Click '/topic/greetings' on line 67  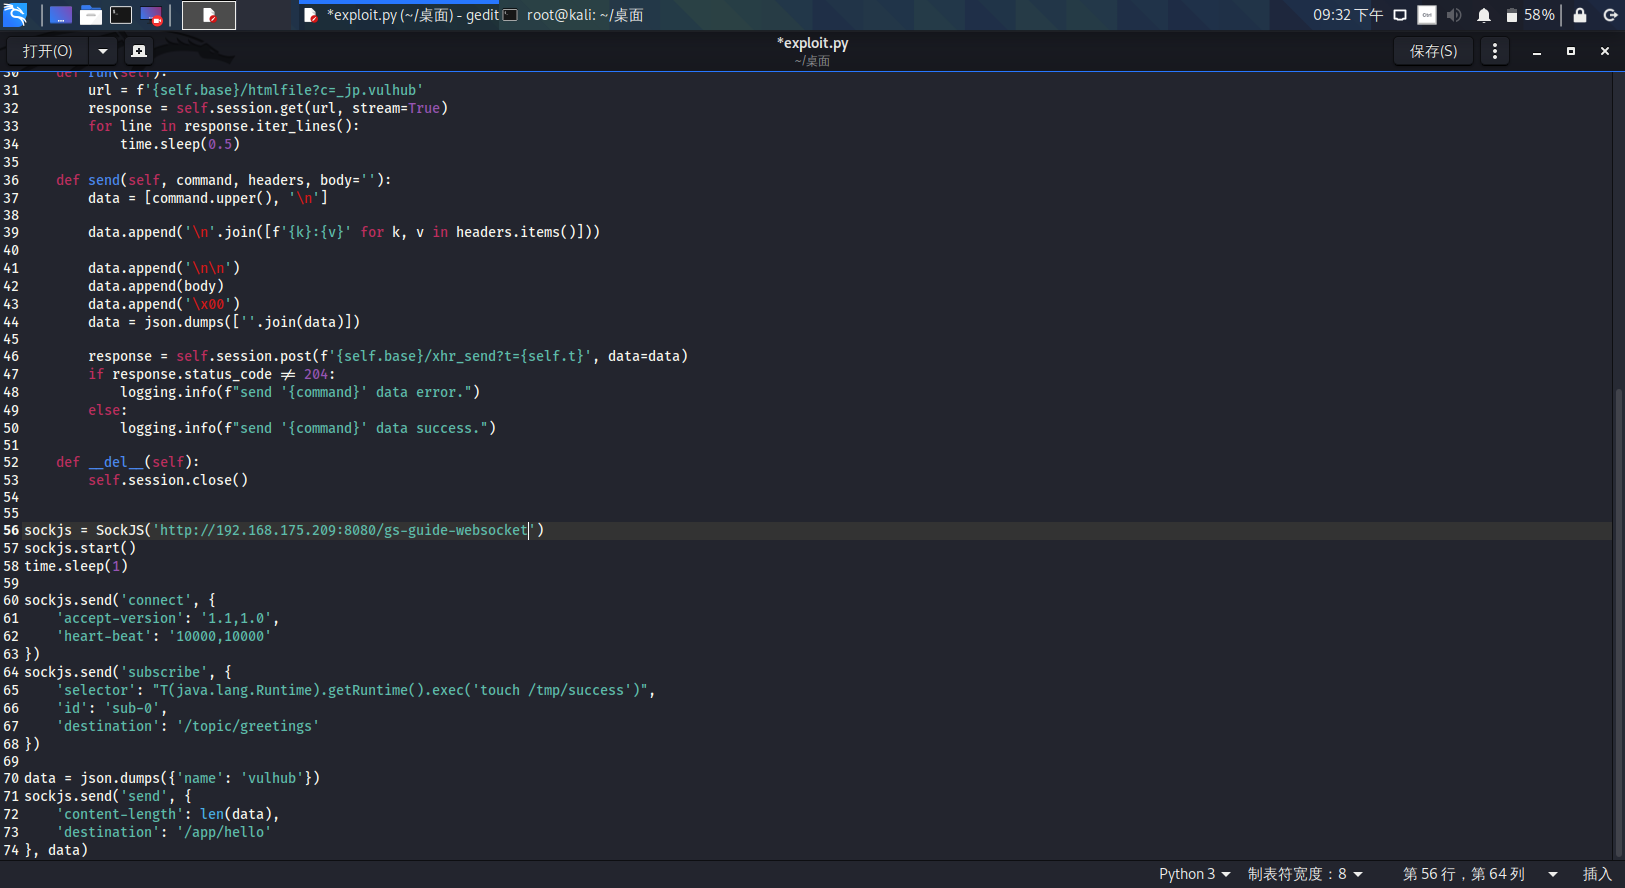click(x=248, y=726)
